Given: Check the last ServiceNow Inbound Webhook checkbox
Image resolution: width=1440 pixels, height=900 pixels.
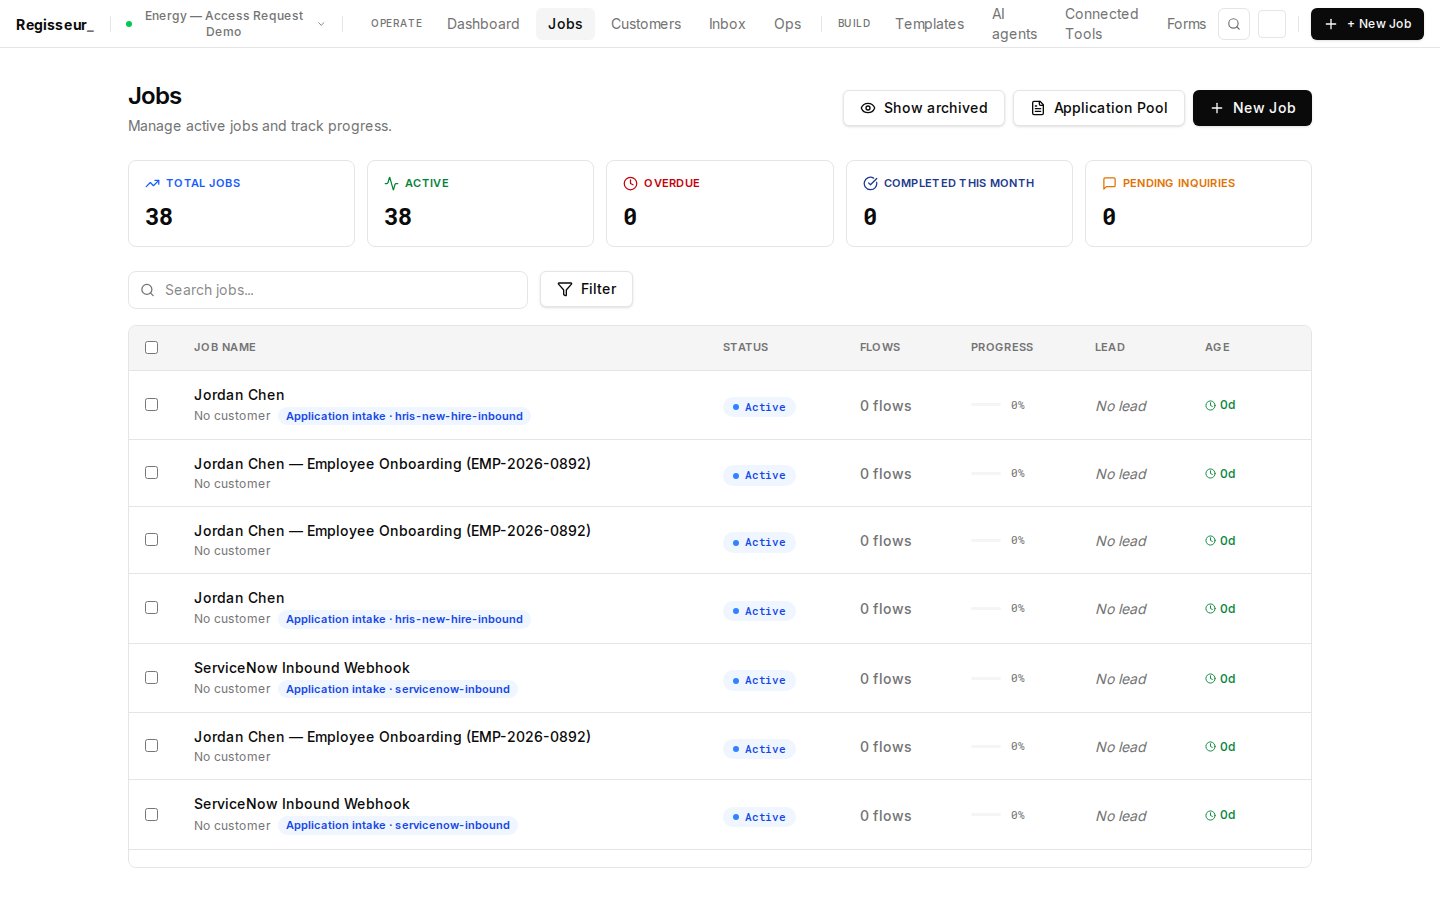Looking at the screenshot, I should (x=152, y=815).
